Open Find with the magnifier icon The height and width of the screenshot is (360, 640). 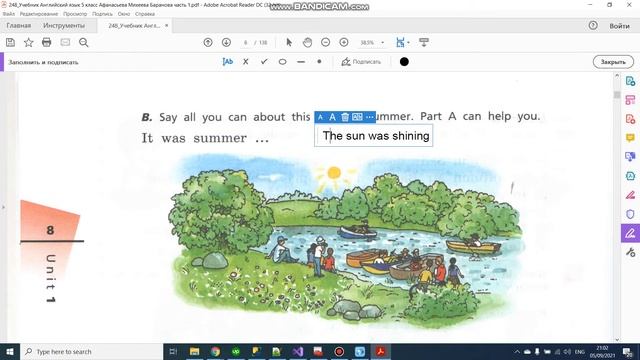coord(84,42)
